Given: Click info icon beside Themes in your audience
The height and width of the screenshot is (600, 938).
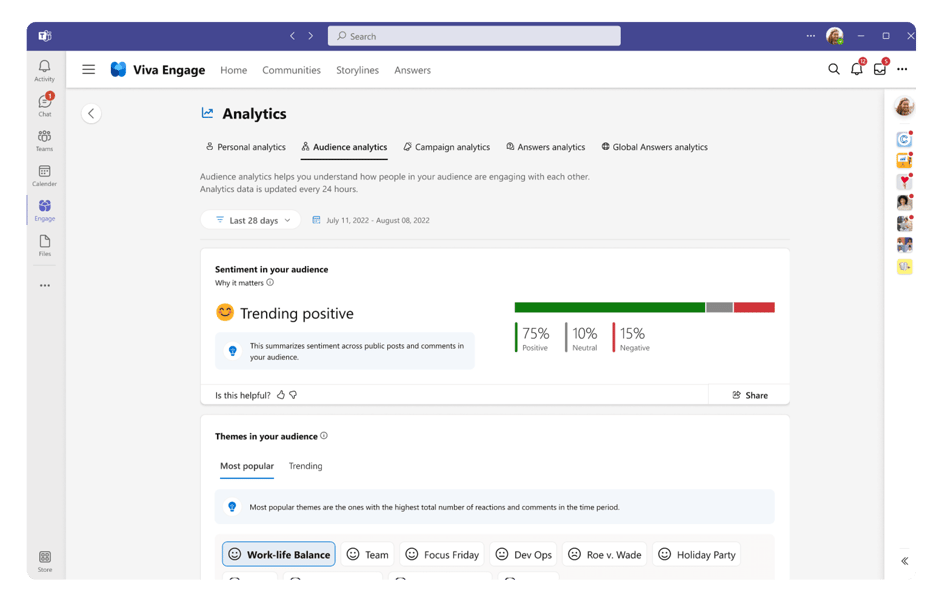Looking at the screenshot, I should [x=324, y=435].
